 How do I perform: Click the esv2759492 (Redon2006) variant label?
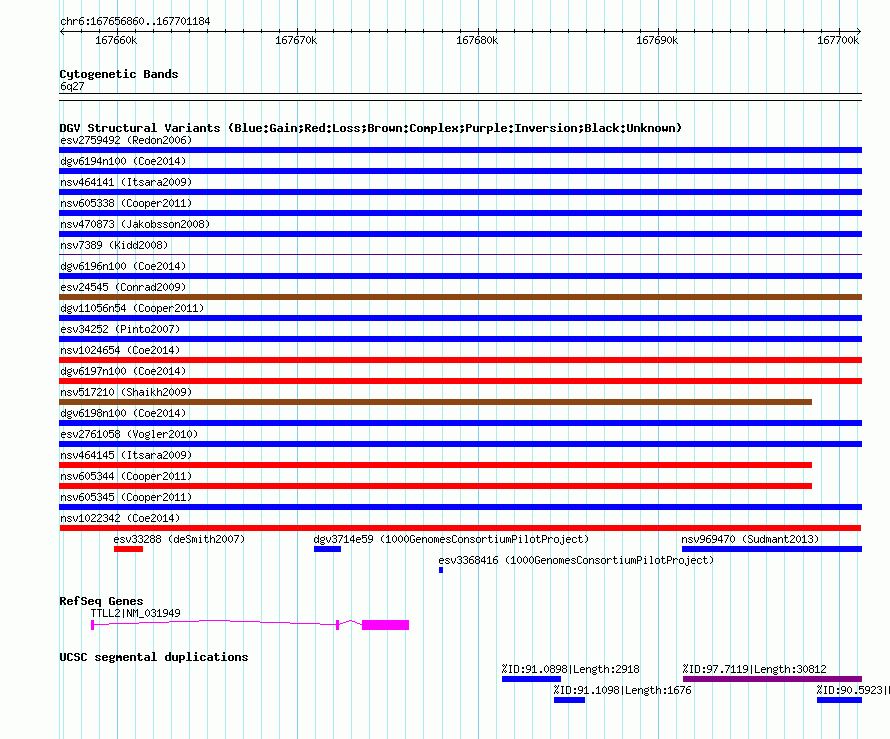click(126, 140)
